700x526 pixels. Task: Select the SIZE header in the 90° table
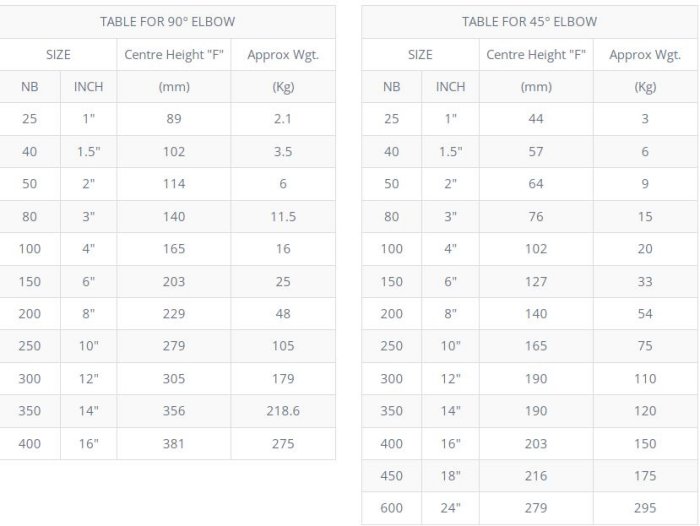pos(58,54)
